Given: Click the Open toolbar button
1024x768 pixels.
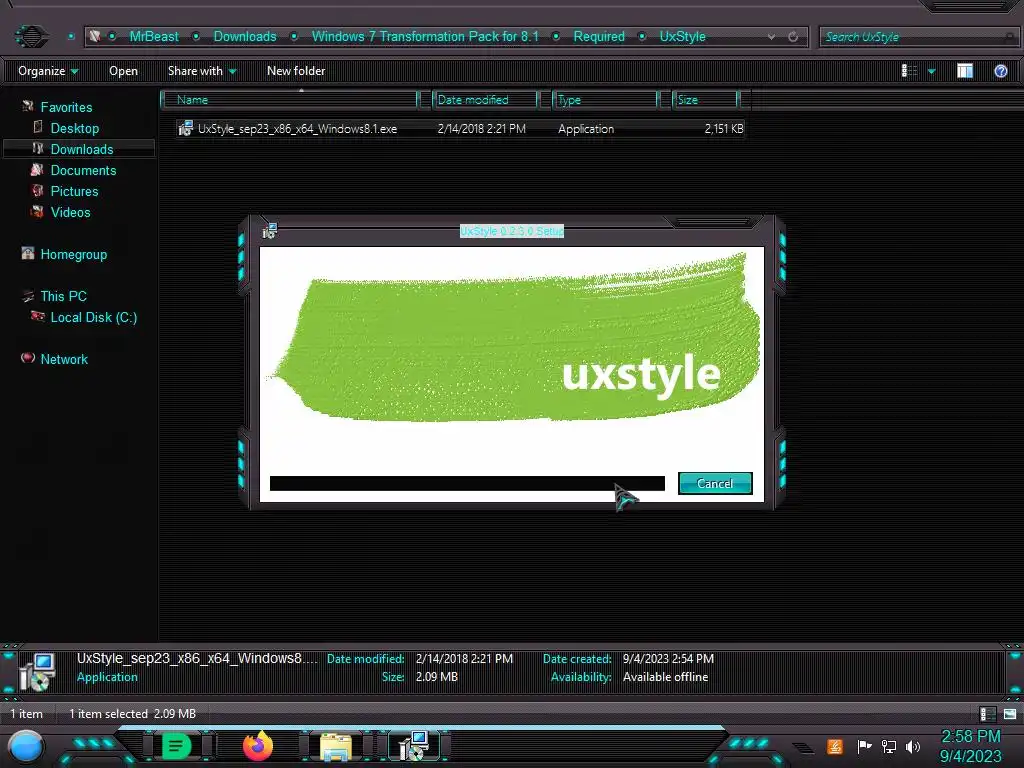Looking at the screenshot, I should (123, 71).
